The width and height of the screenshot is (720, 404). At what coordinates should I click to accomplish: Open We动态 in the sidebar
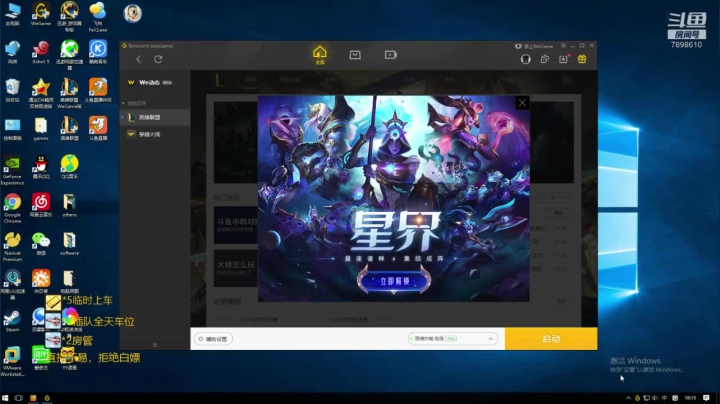pos(150,83)
